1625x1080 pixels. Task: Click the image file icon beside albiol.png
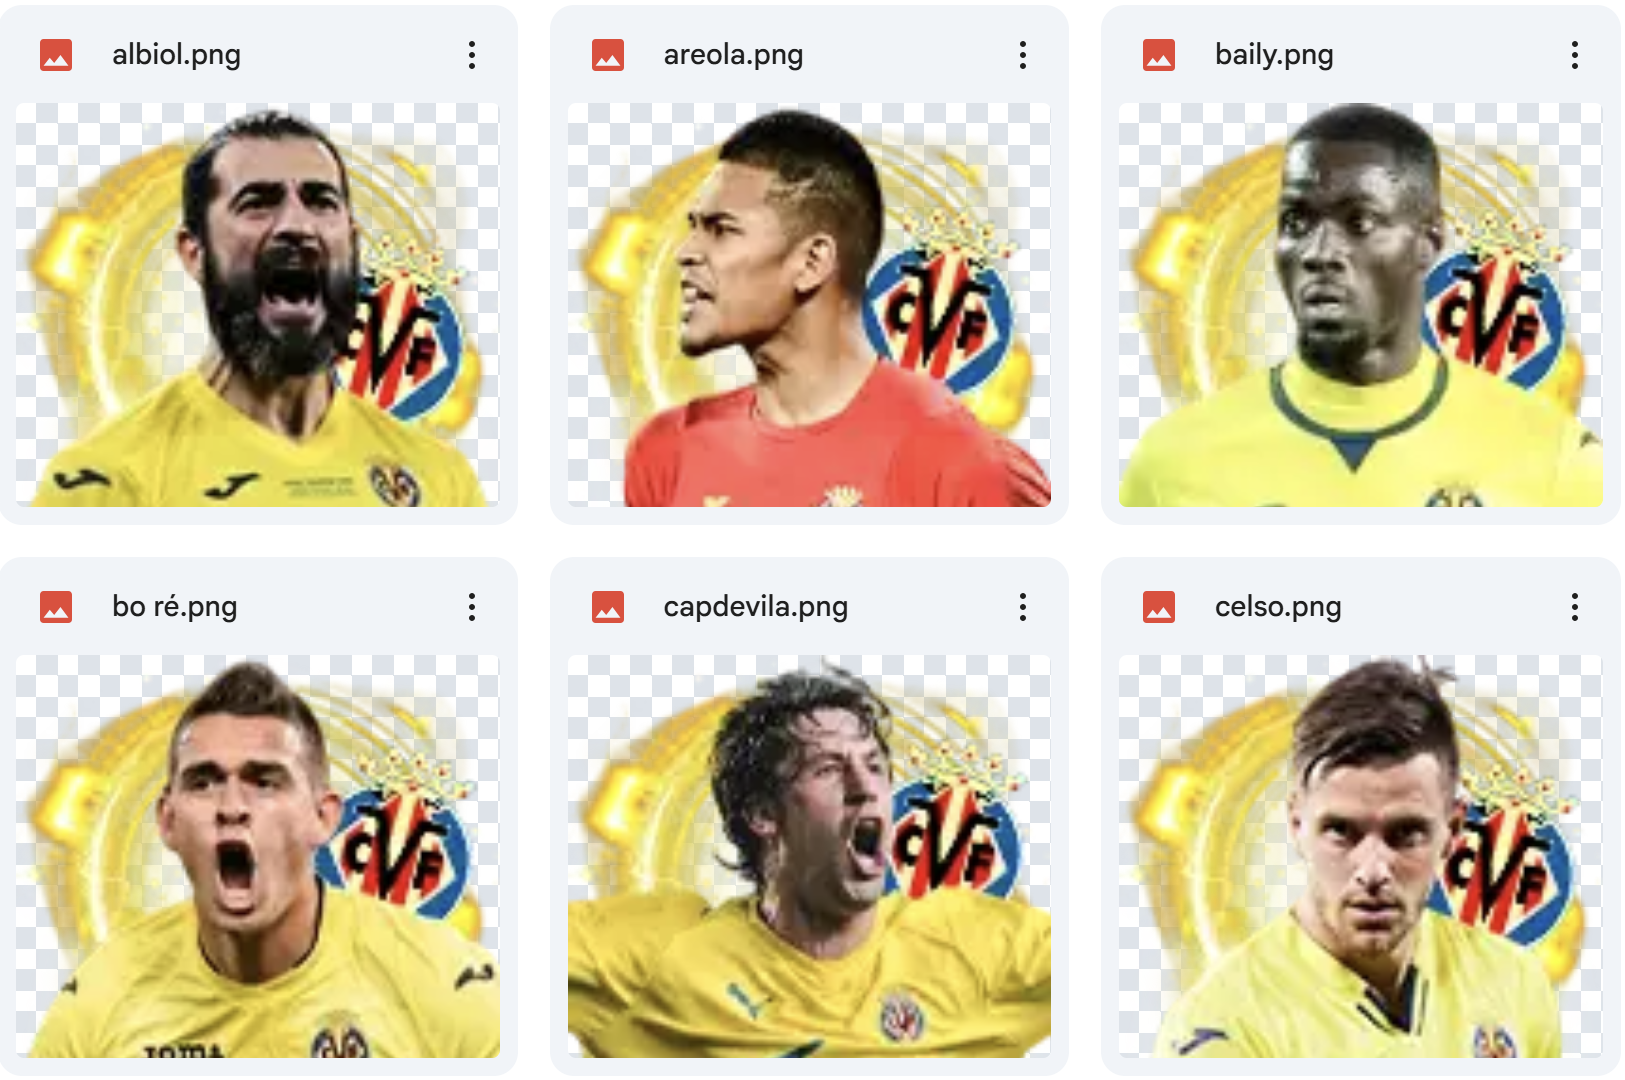[56, 55]
